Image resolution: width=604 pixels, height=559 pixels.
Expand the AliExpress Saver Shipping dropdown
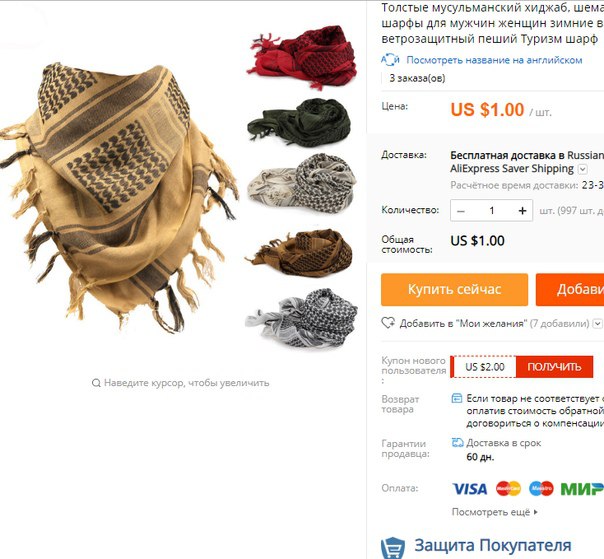point(583,169)
